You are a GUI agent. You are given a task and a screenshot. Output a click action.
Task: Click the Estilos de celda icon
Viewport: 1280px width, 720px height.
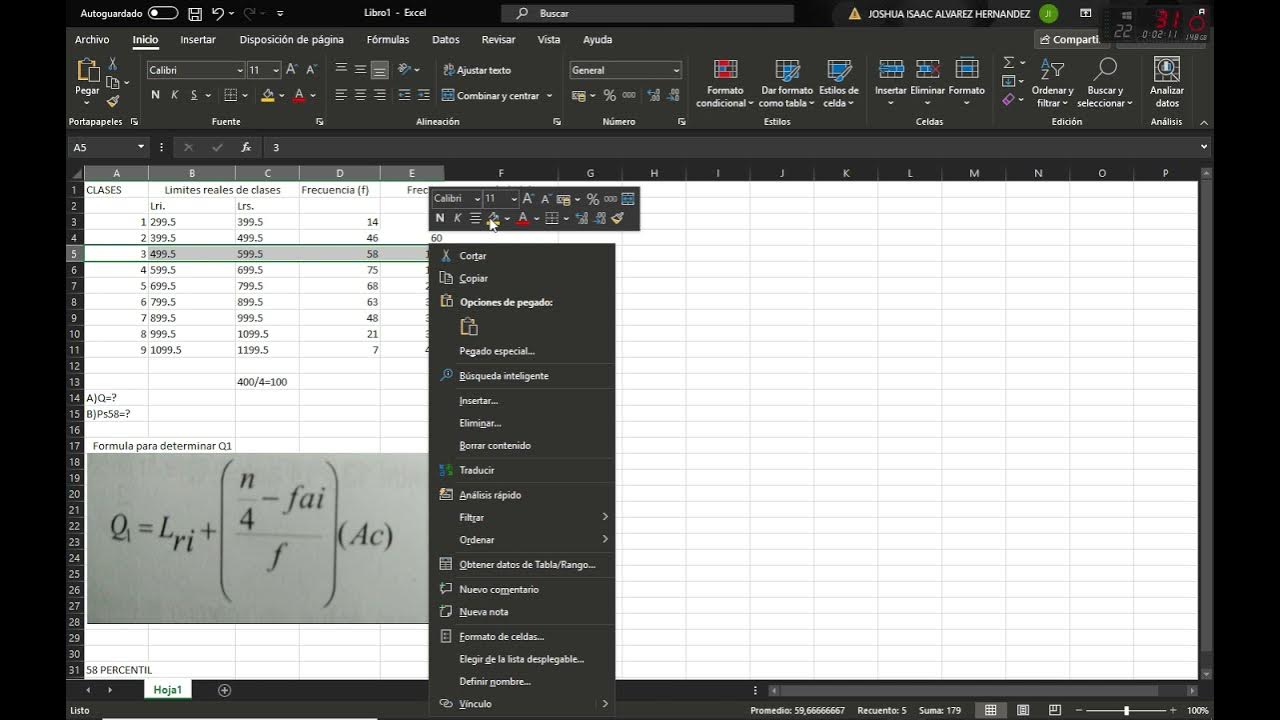coord(839,70)
